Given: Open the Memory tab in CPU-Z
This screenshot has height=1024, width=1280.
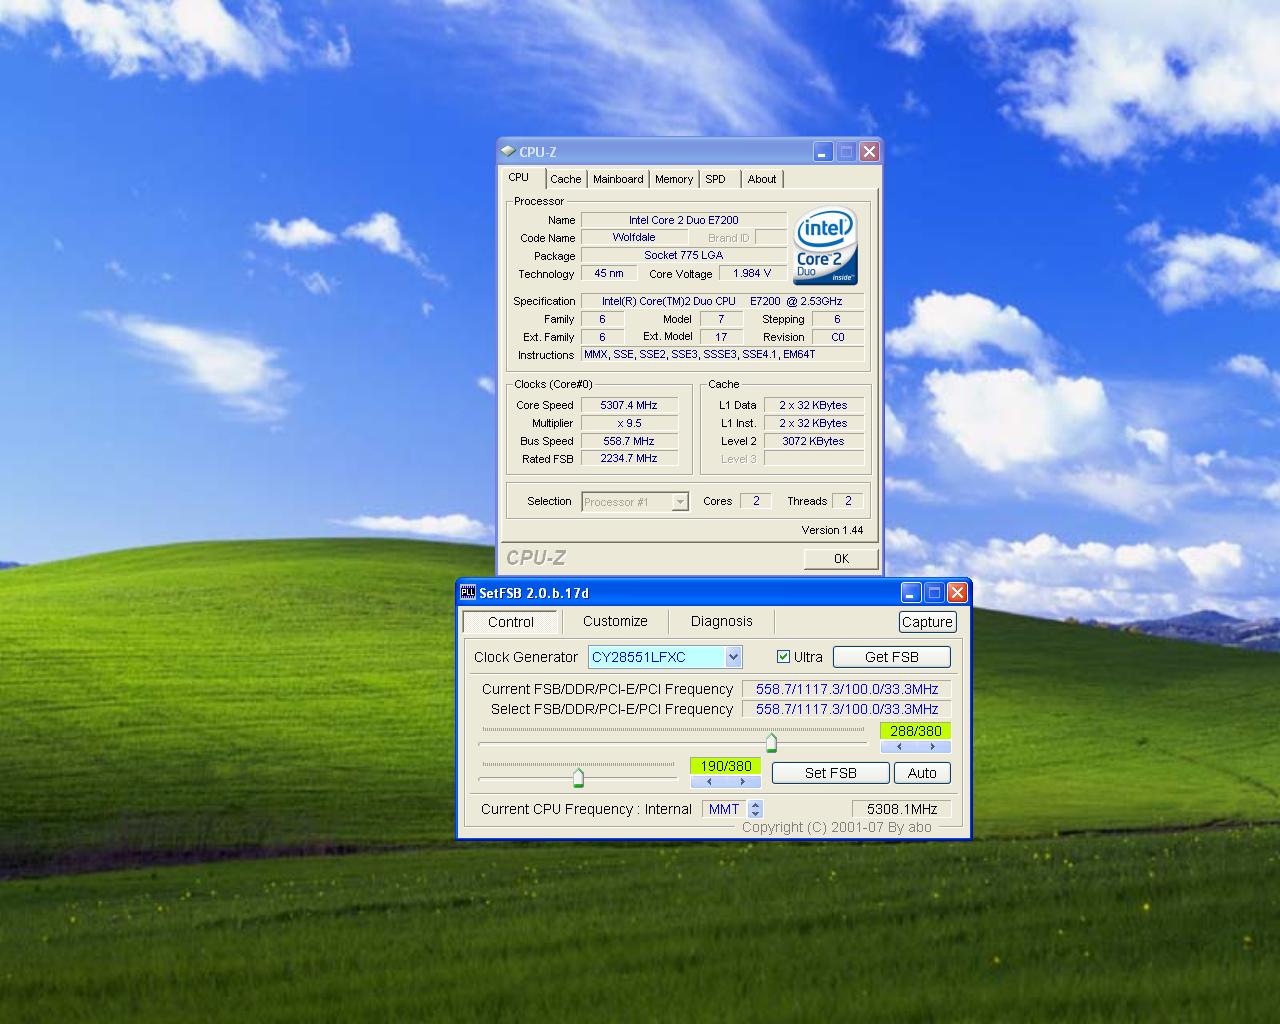Looking at the screenshot, I should tap(674, 179).
